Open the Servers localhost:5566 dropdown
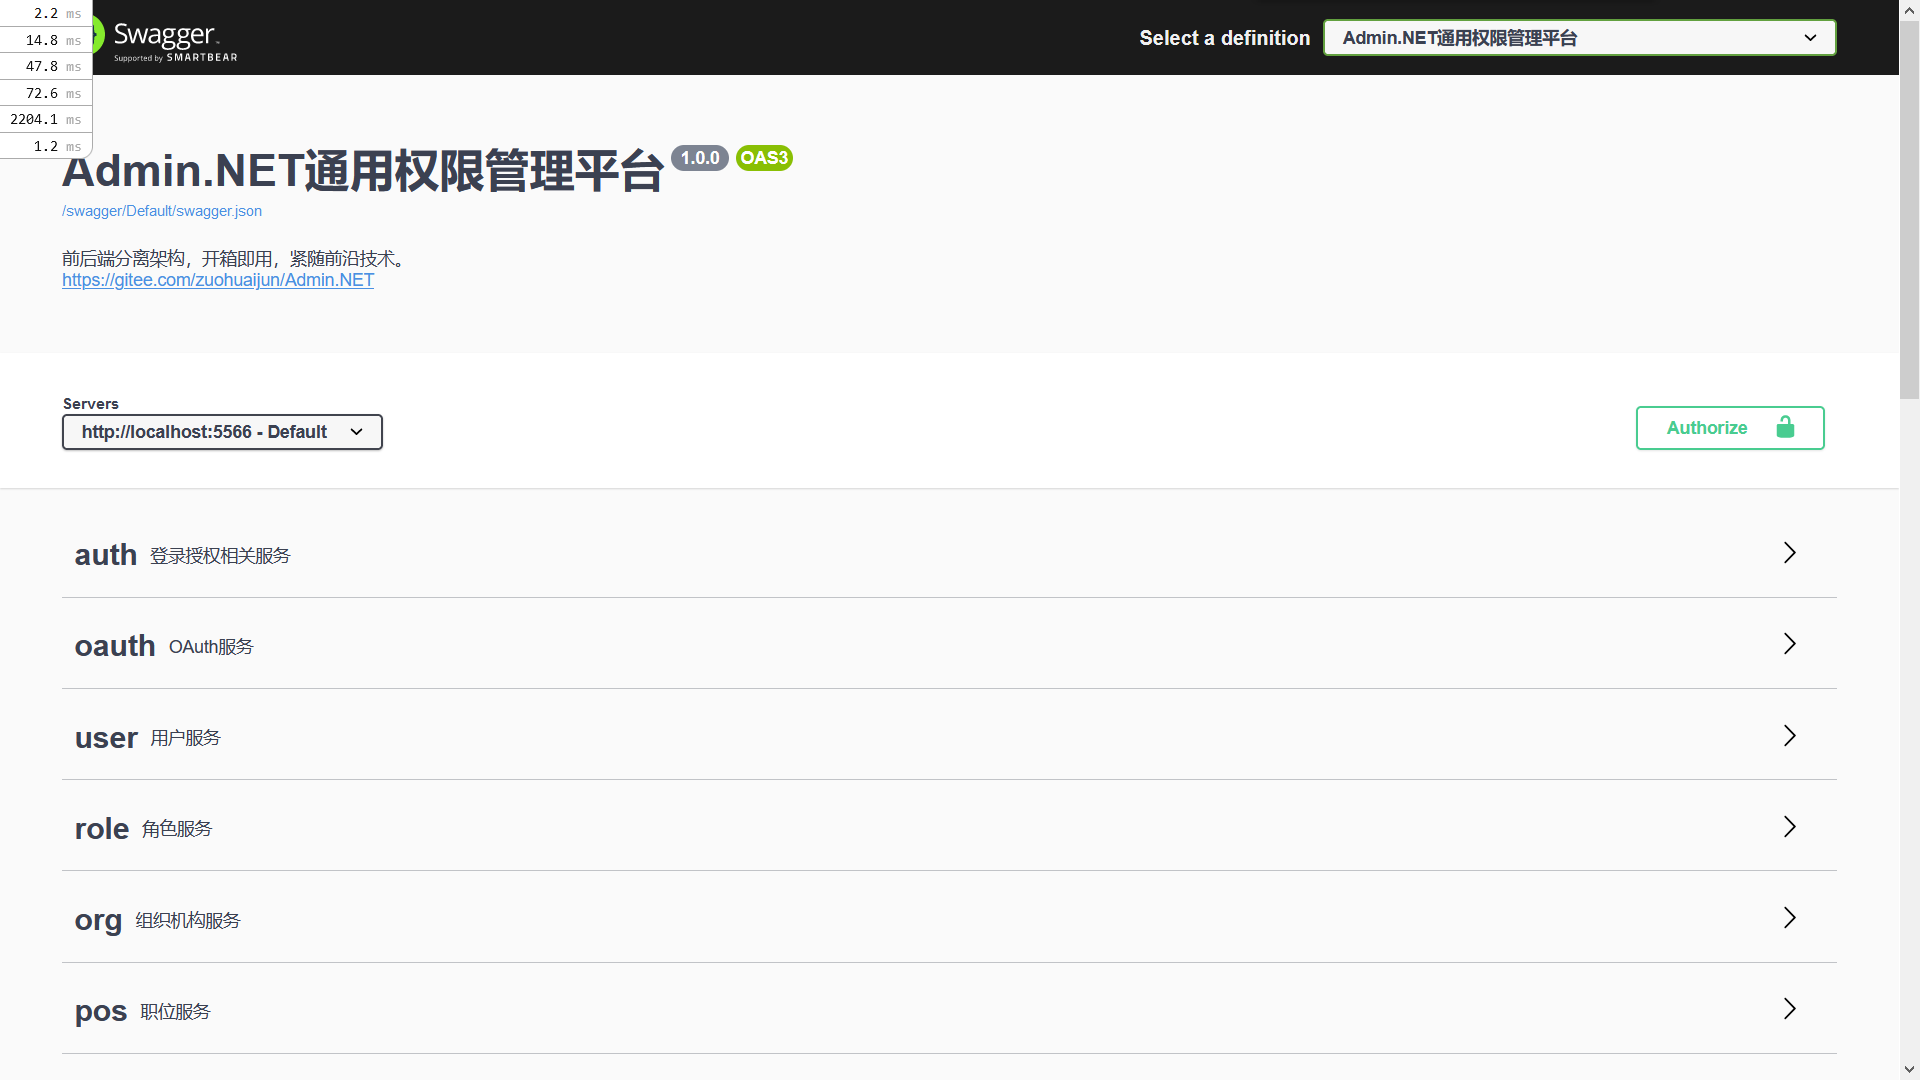Image resolution: width=1920 pixels, height=1080 pixels. (x=222, y=432)
